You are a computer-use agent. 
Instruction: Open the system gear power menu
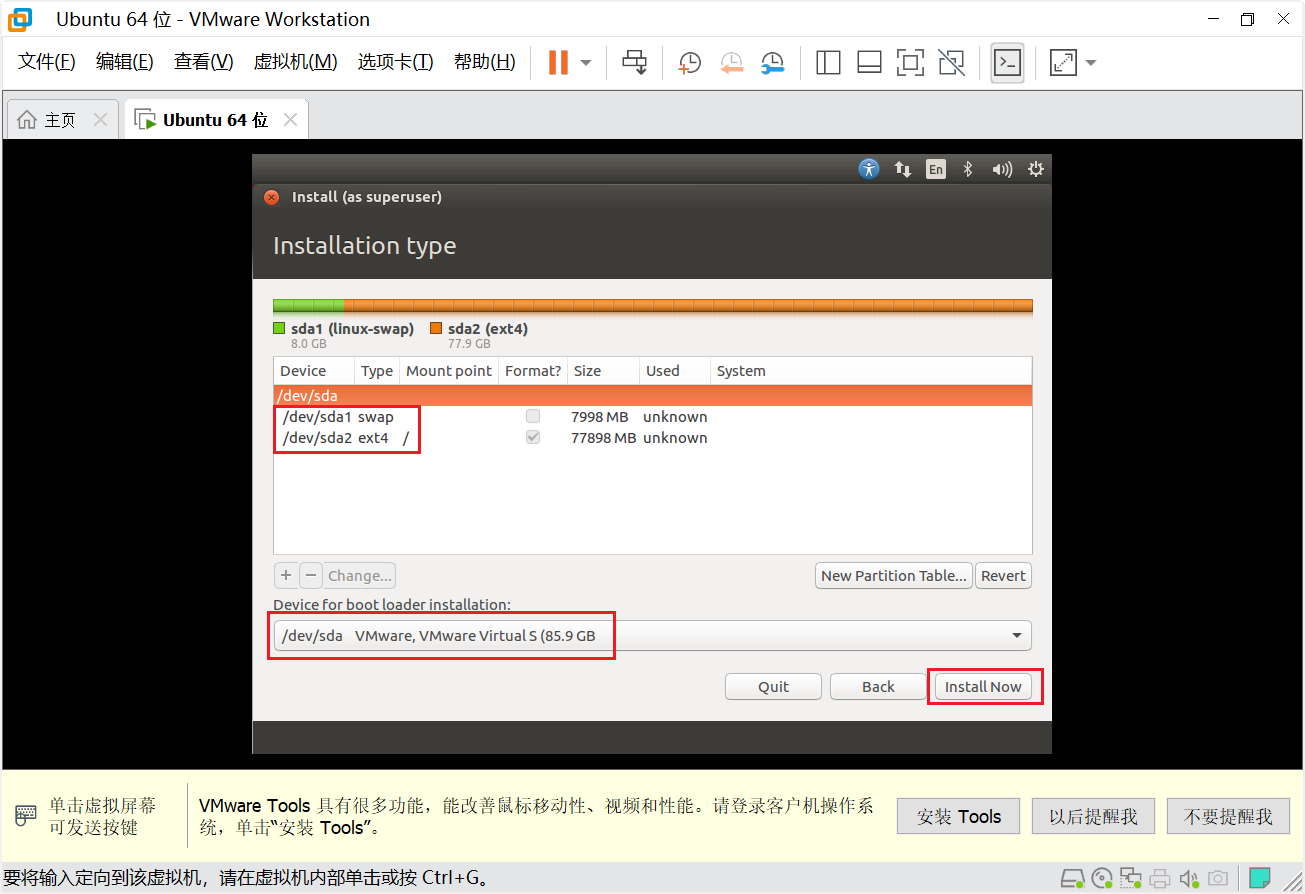1036,169
